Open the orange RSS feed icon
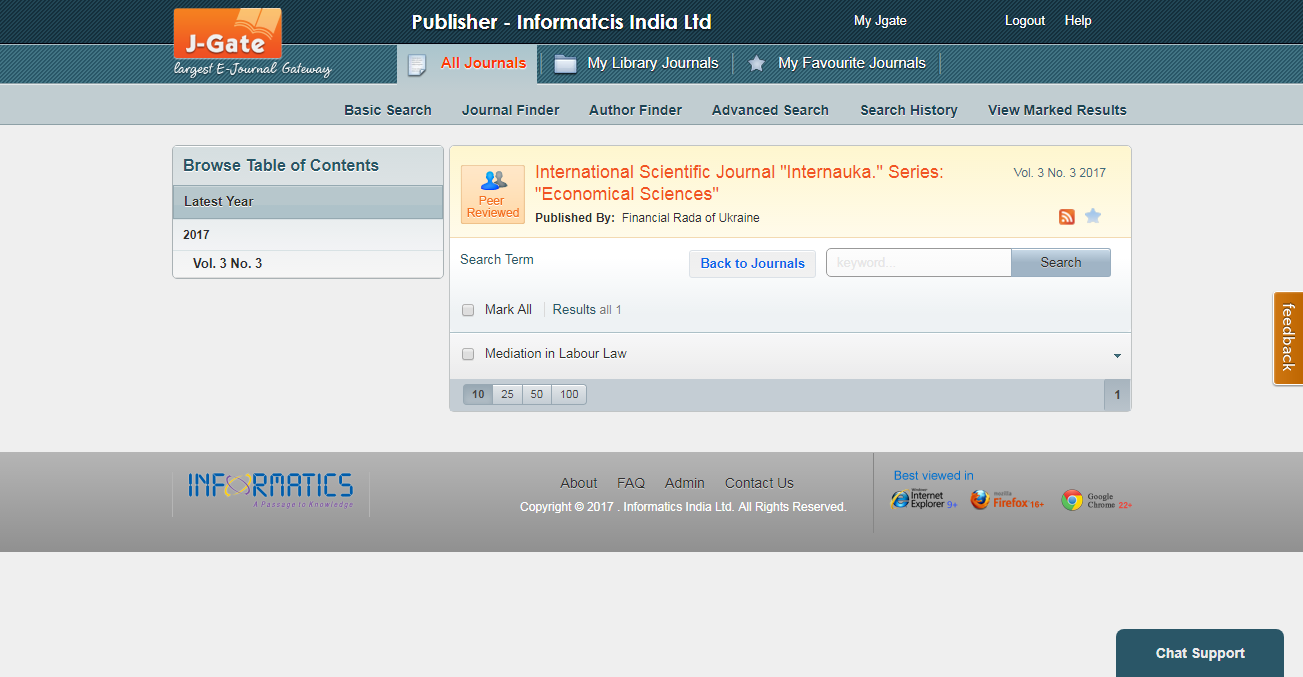The height and width of the screenshot is (677, 1303). 1067,217
